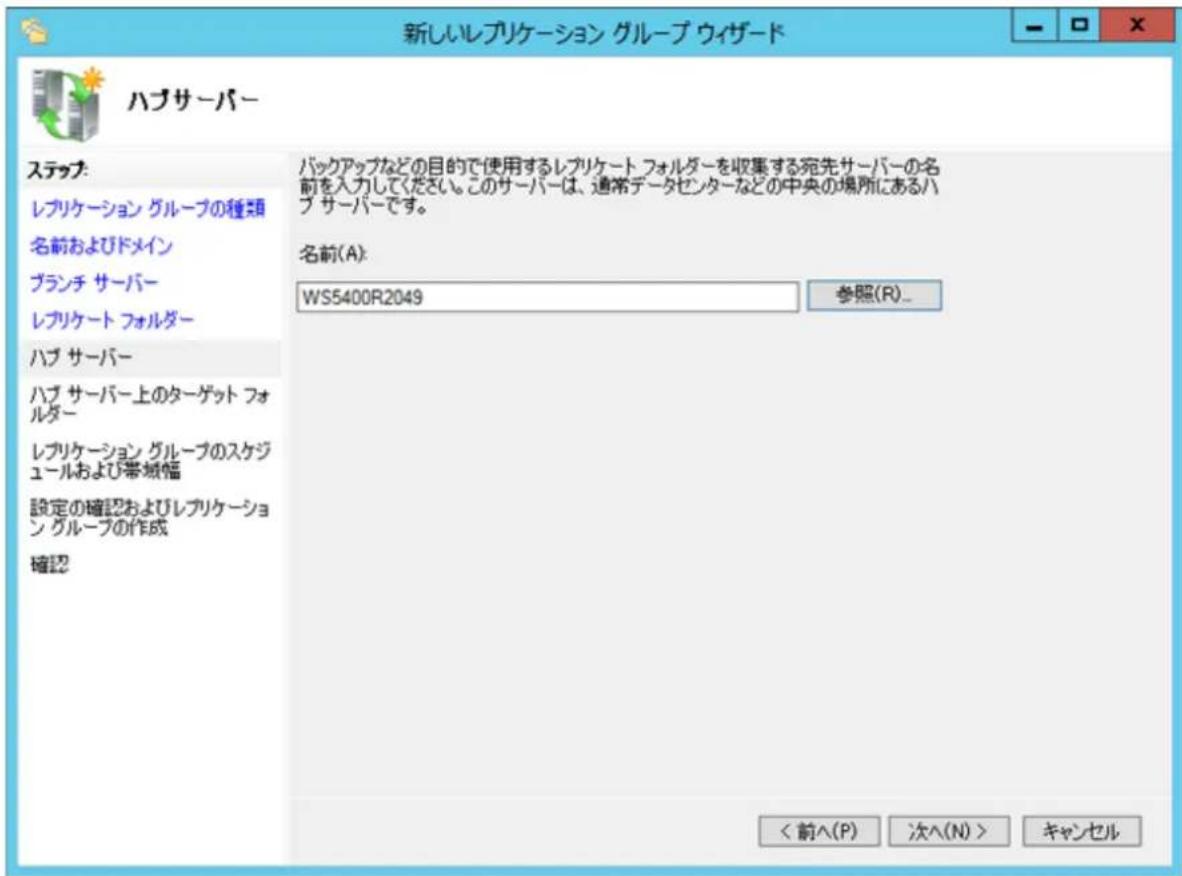1182x876 pixels.
Task: Click the ステップ heading
Action: pos(57,170)
